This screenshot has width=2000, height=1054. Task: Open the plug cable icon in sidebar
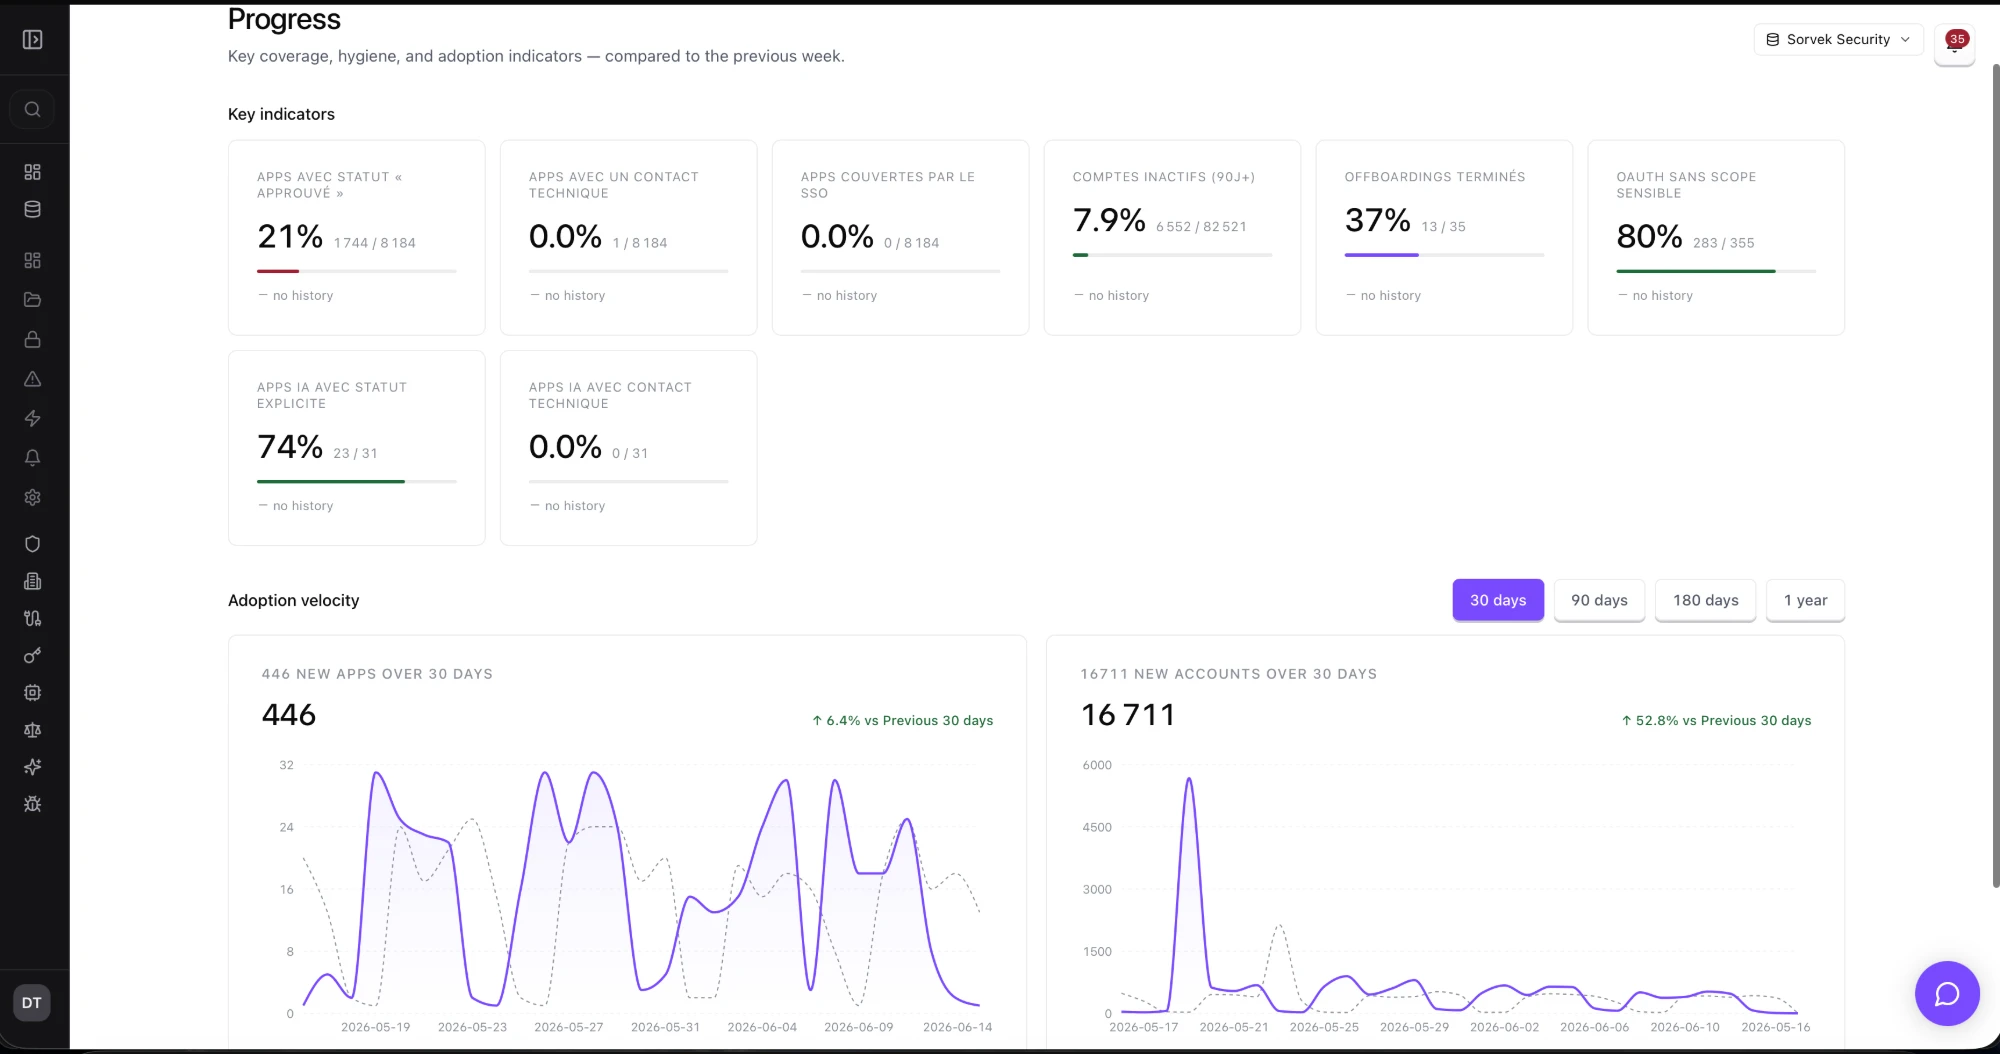pyautogui.click(x=32, y=618)
